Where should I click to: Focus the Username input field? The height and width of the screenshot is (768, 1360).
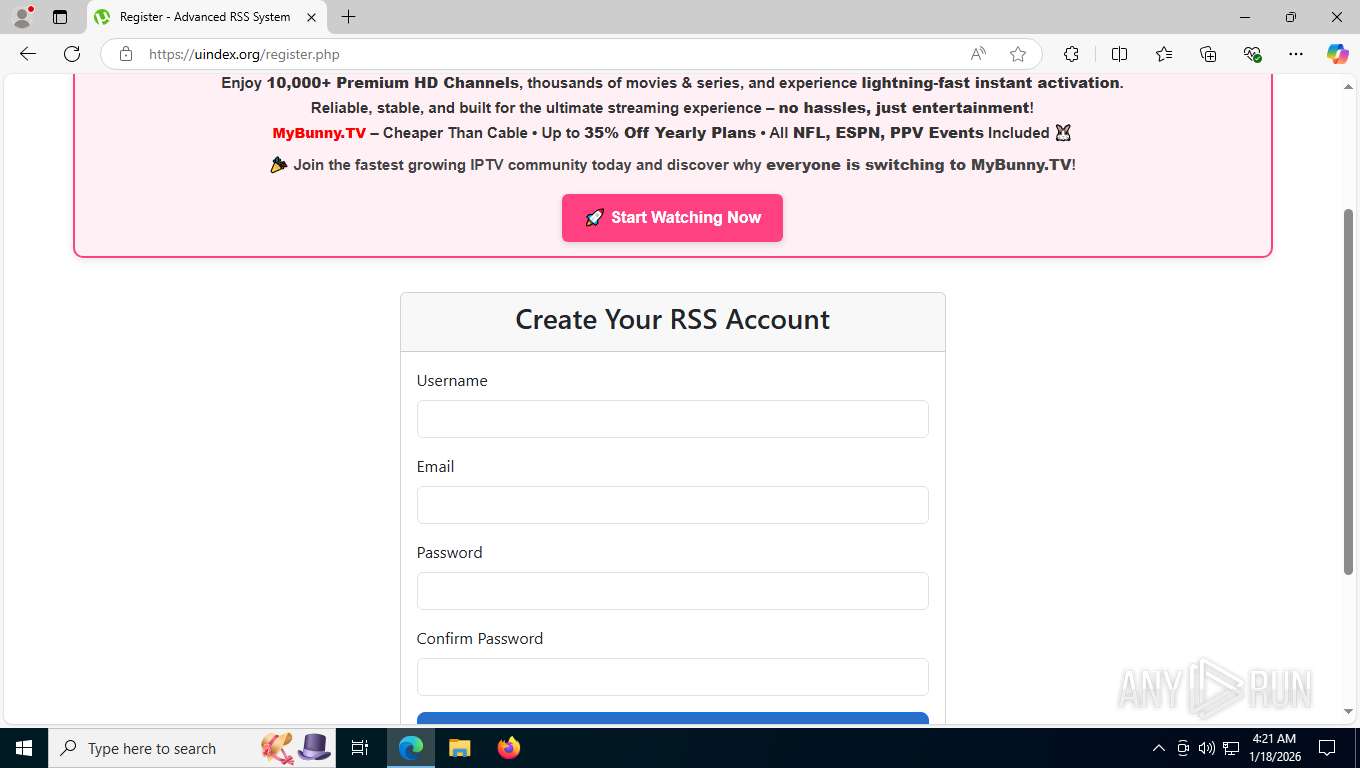click(672, 419)
